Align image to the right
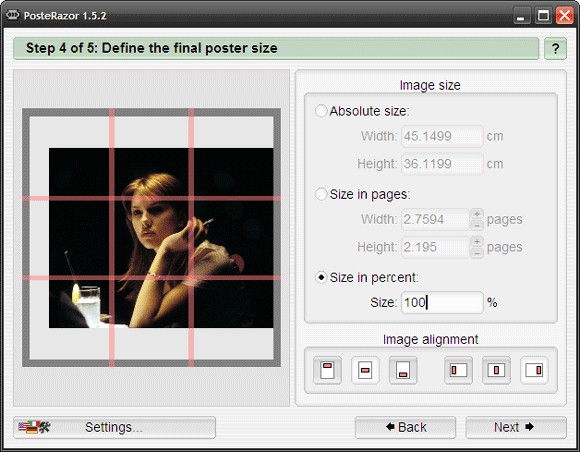This screenshot has width=580, height=452. pos(534,370)
